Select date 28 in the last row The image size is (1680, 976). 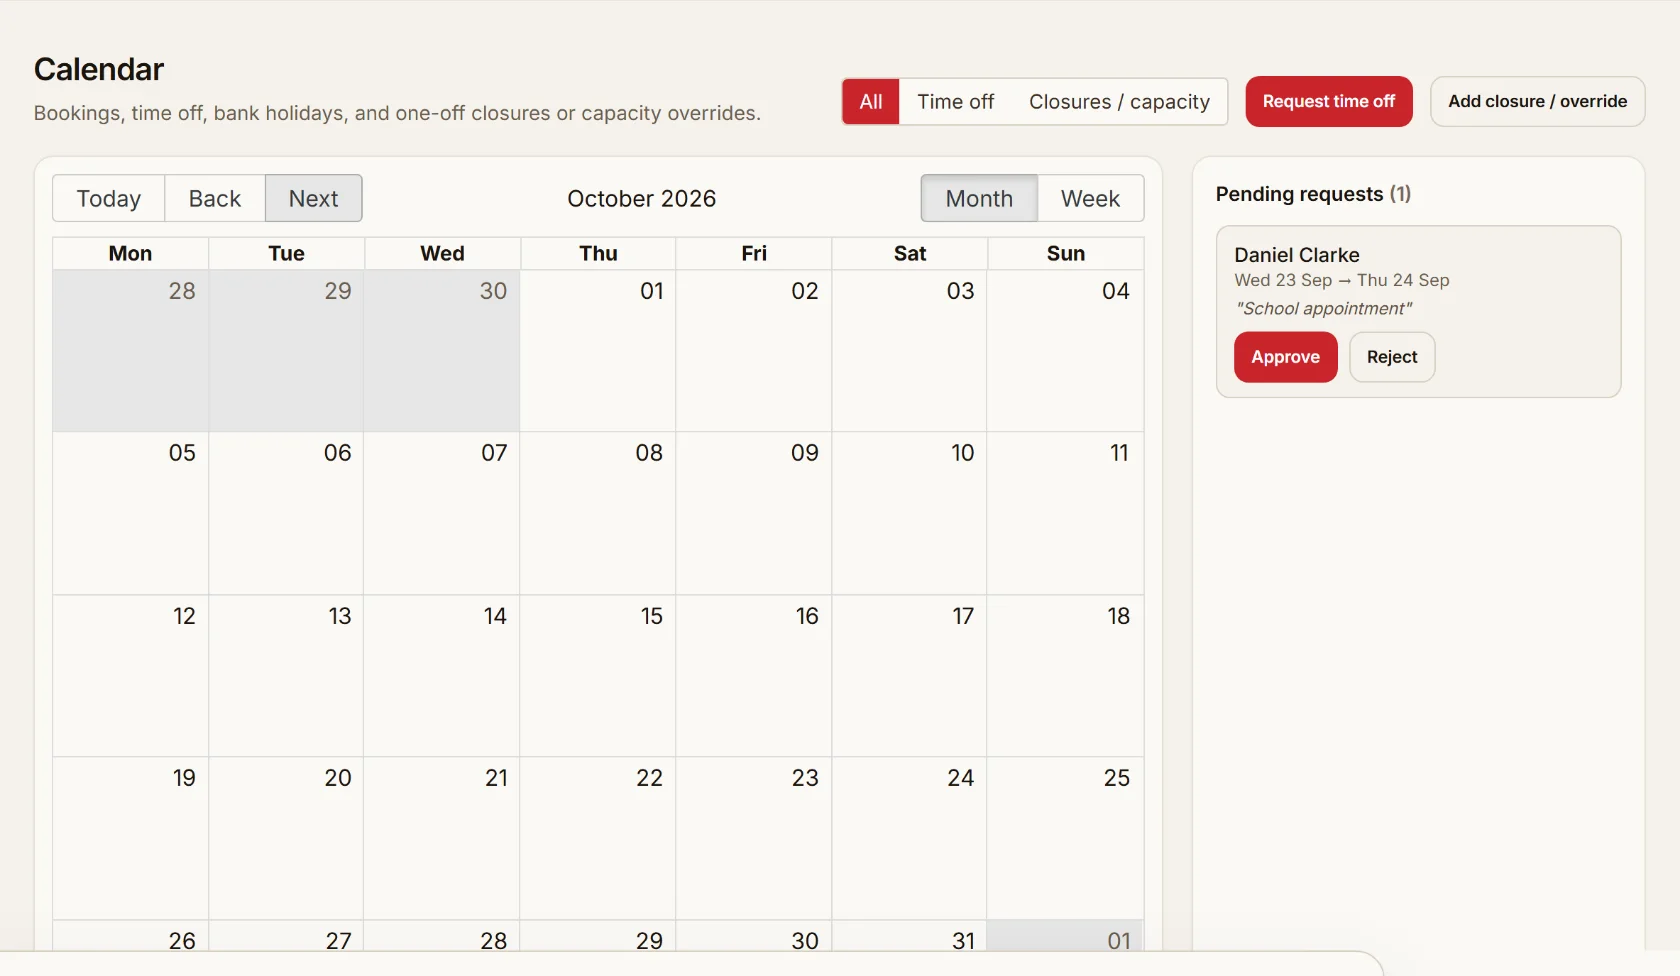[494, 940]
